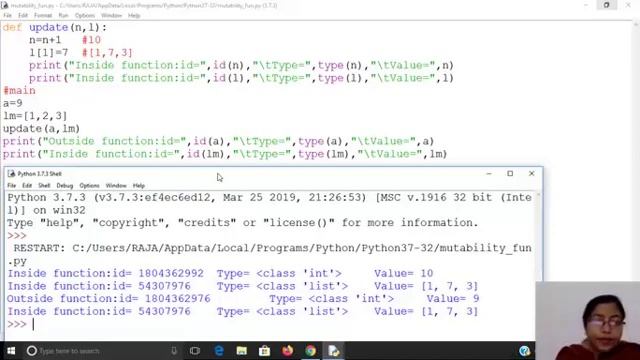Click the 'def update(n,l):' code line

click(x=55, y=28)
